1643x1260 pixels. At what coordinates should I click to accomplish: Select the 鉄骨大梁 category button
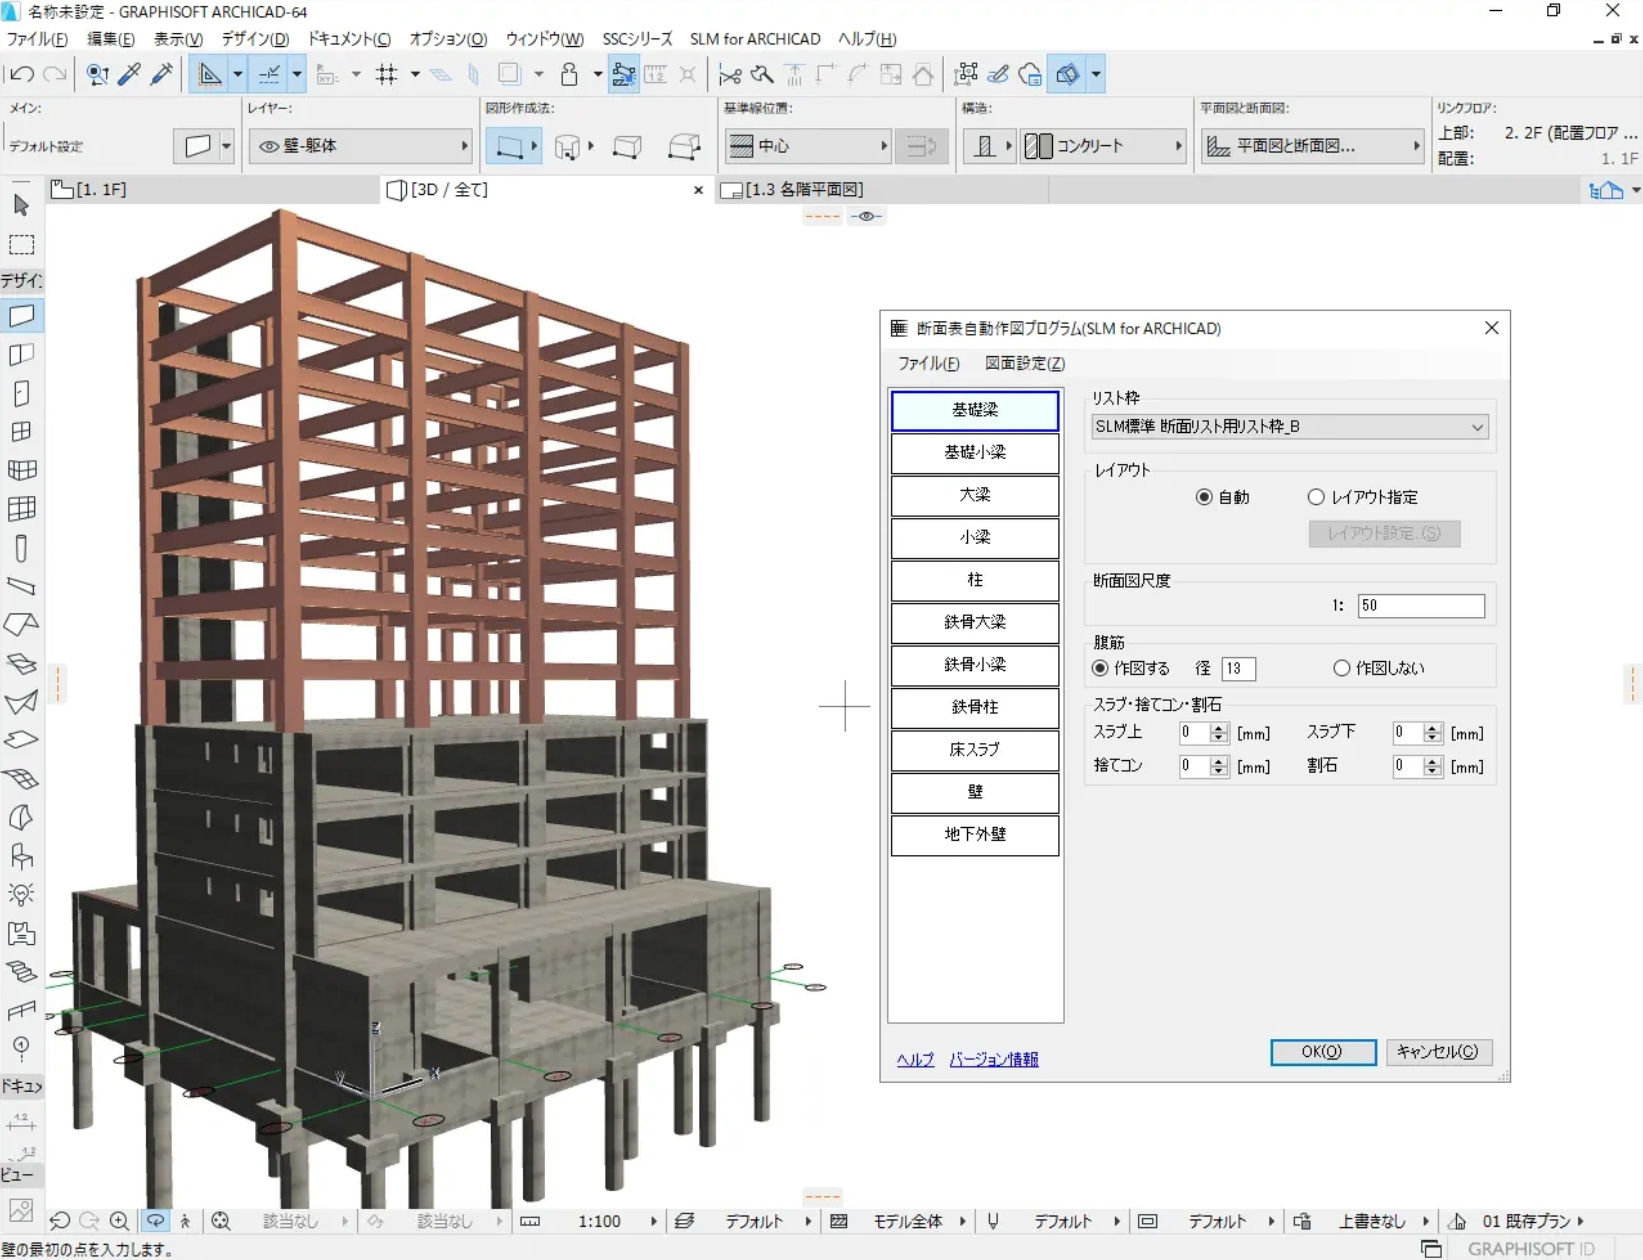tap(975, 622)
